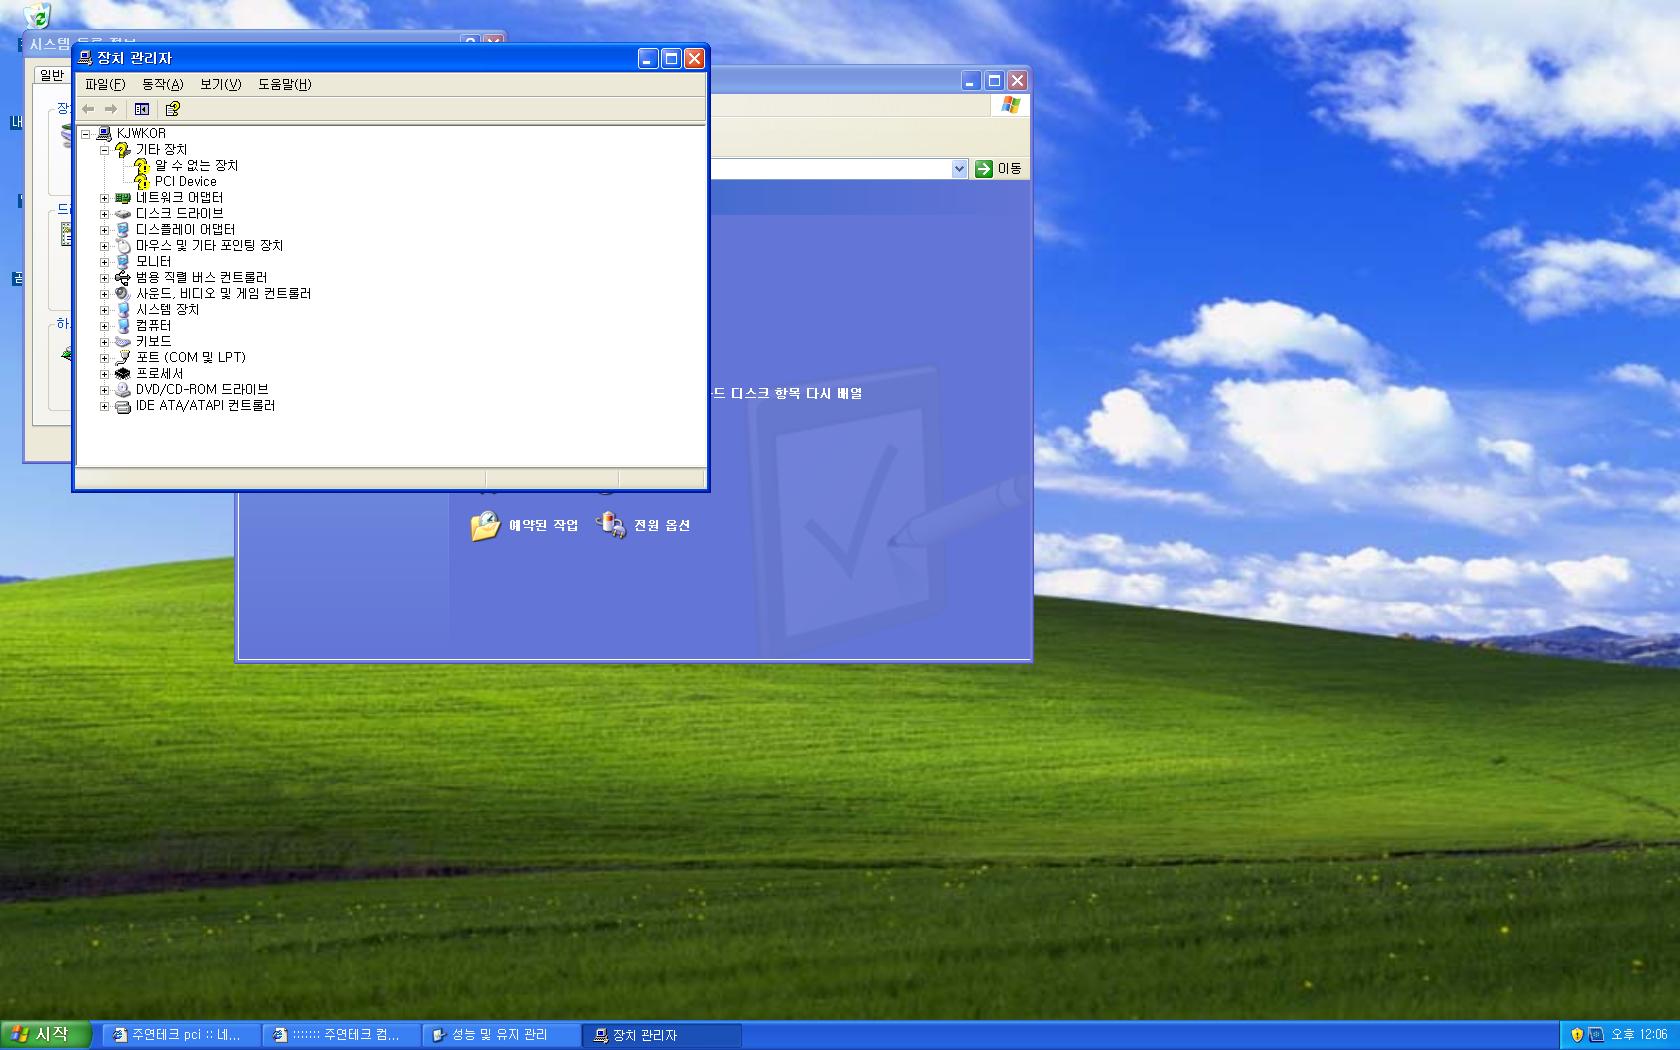The width and height of the screenshot is (1680, 1050).
Task: Expand the 프로세서 node
Action: click(104, 374)
